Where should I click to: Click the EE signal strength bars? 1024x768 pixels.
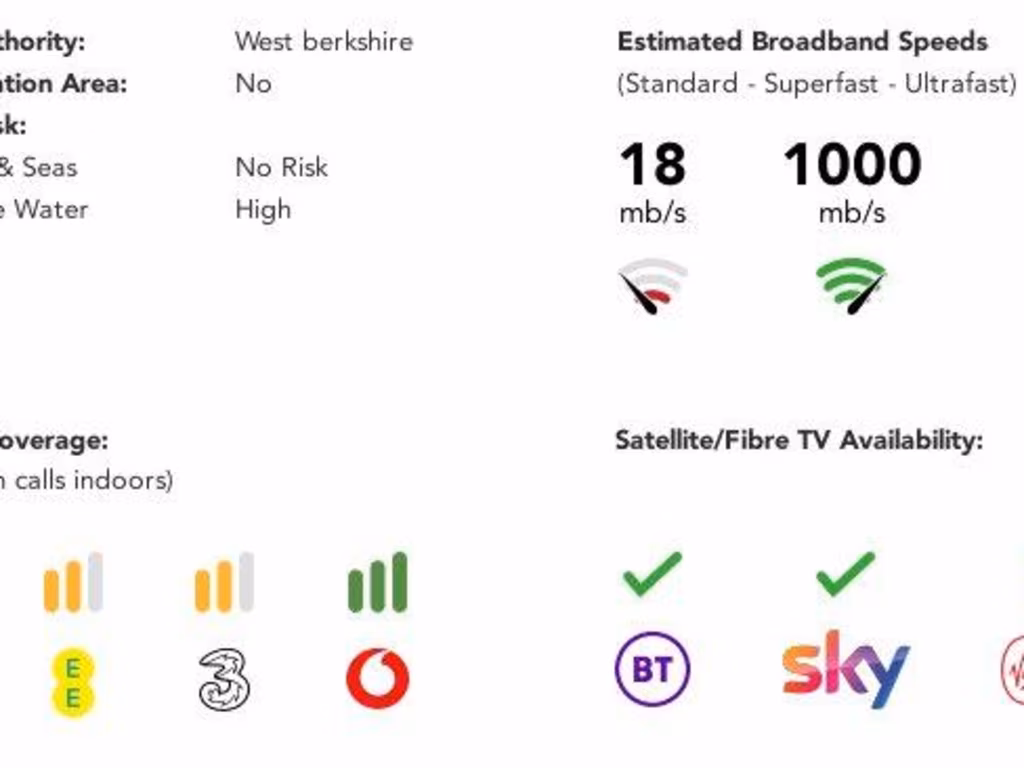73,582
